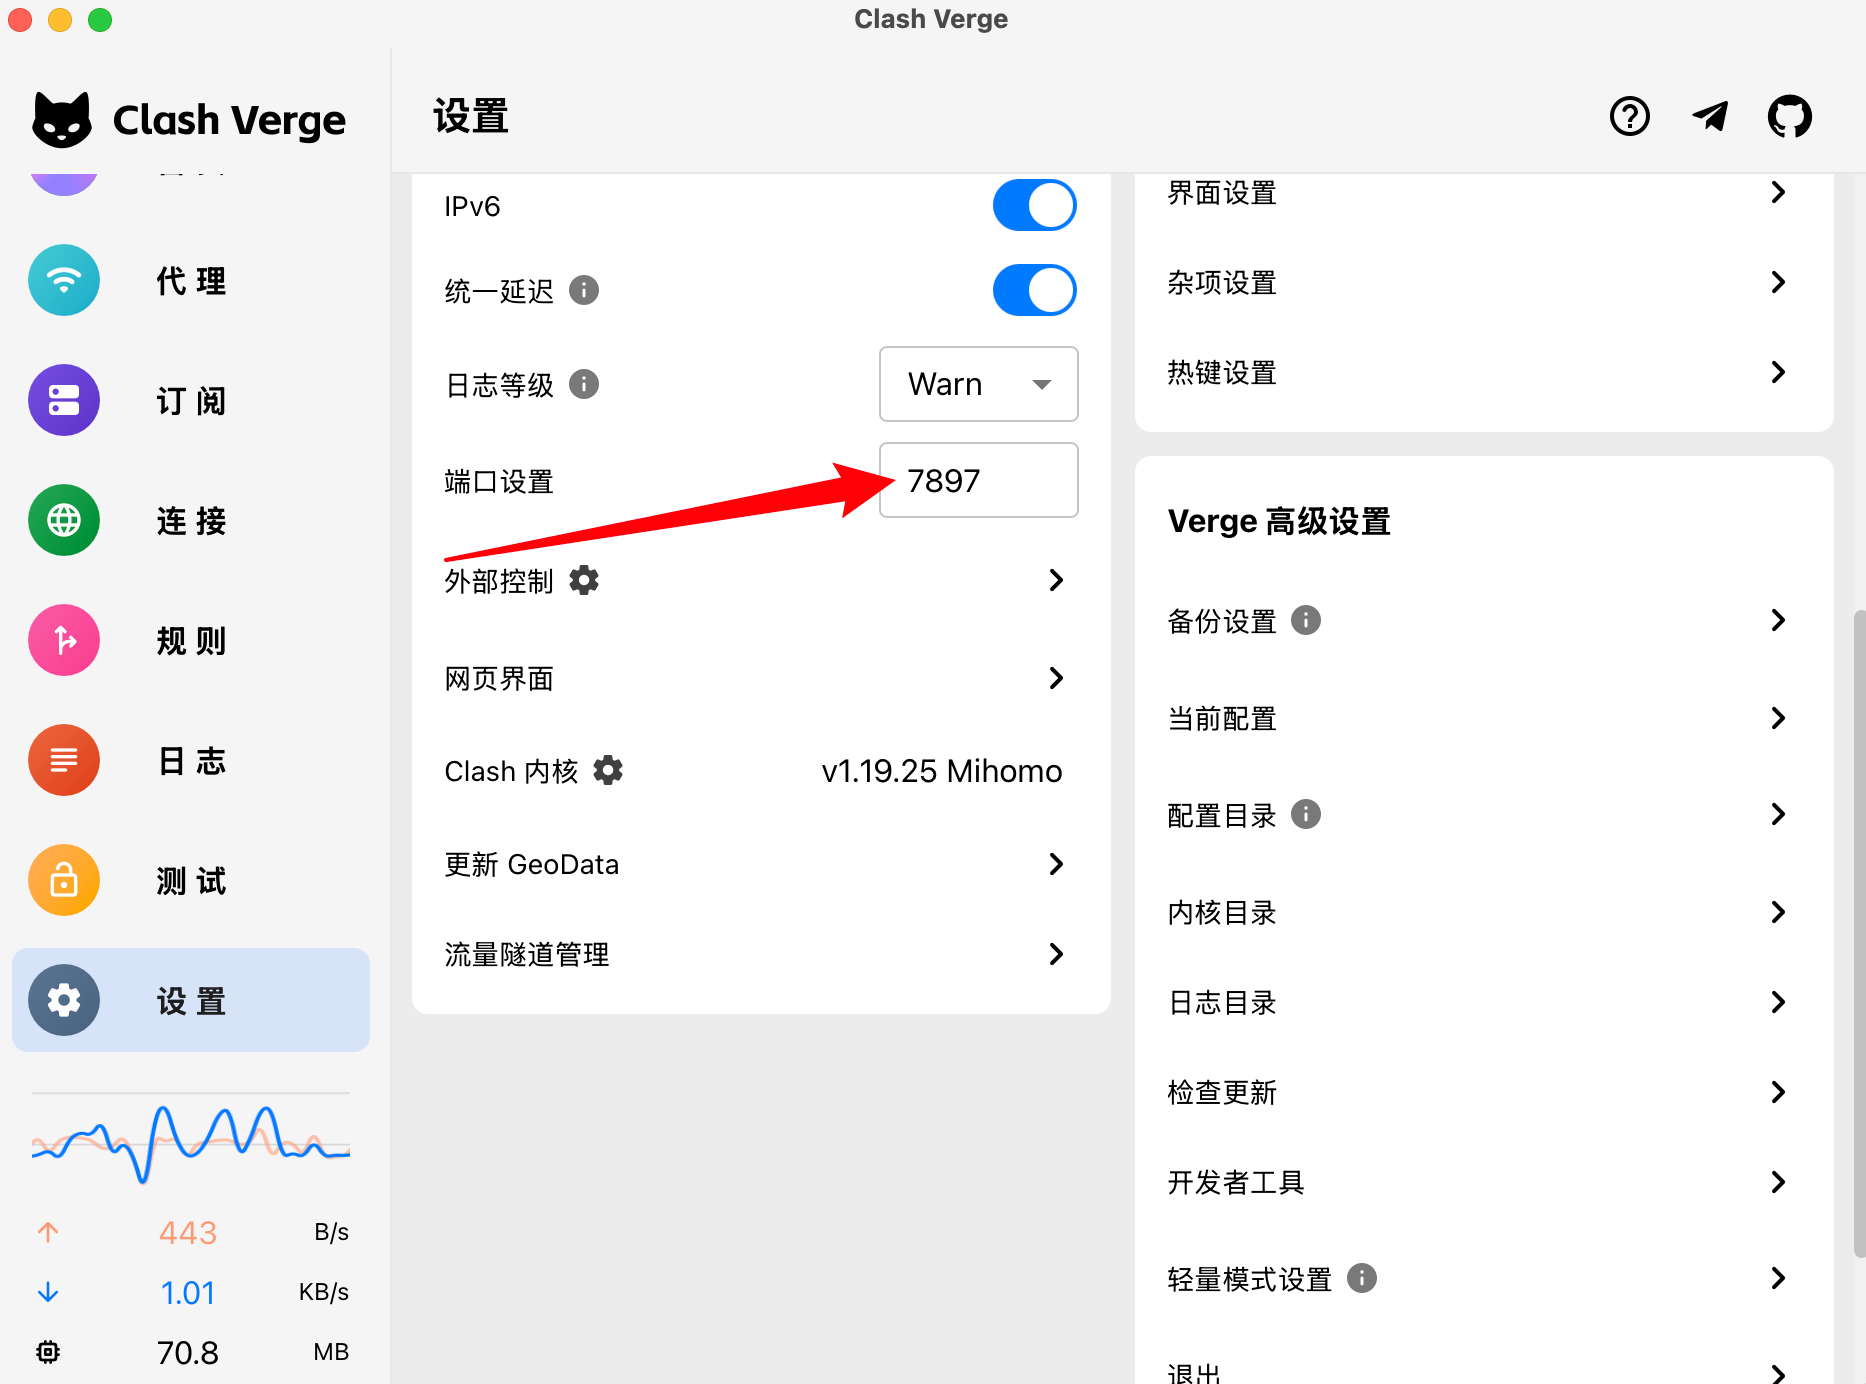
Task: Click the info icon beside 统一延迟
Action: pos(584,290)
